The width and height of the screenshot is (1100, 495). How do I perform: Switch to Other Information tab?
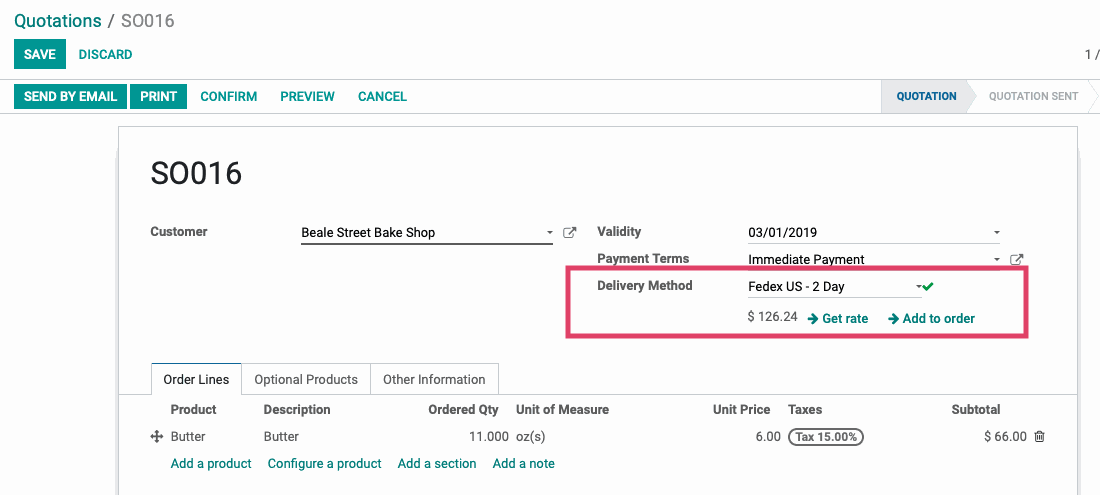[434, 379]
